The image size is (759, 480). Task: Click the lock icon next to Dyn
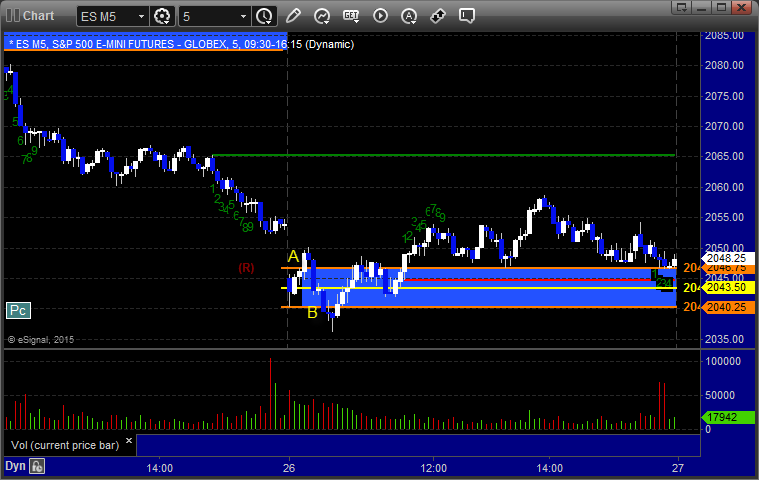click(x=37, y=466)
